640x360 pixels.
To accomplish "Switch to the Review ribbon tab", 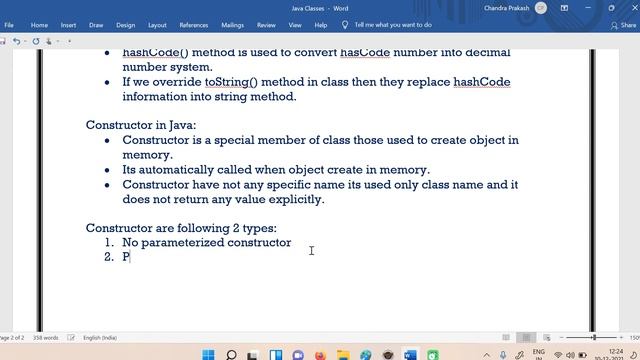I will point(266,25).
